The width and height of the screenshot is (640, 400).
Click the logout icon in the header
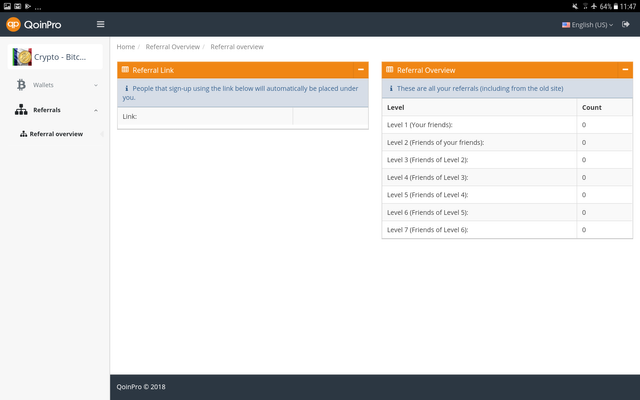[x=625, y=24]
